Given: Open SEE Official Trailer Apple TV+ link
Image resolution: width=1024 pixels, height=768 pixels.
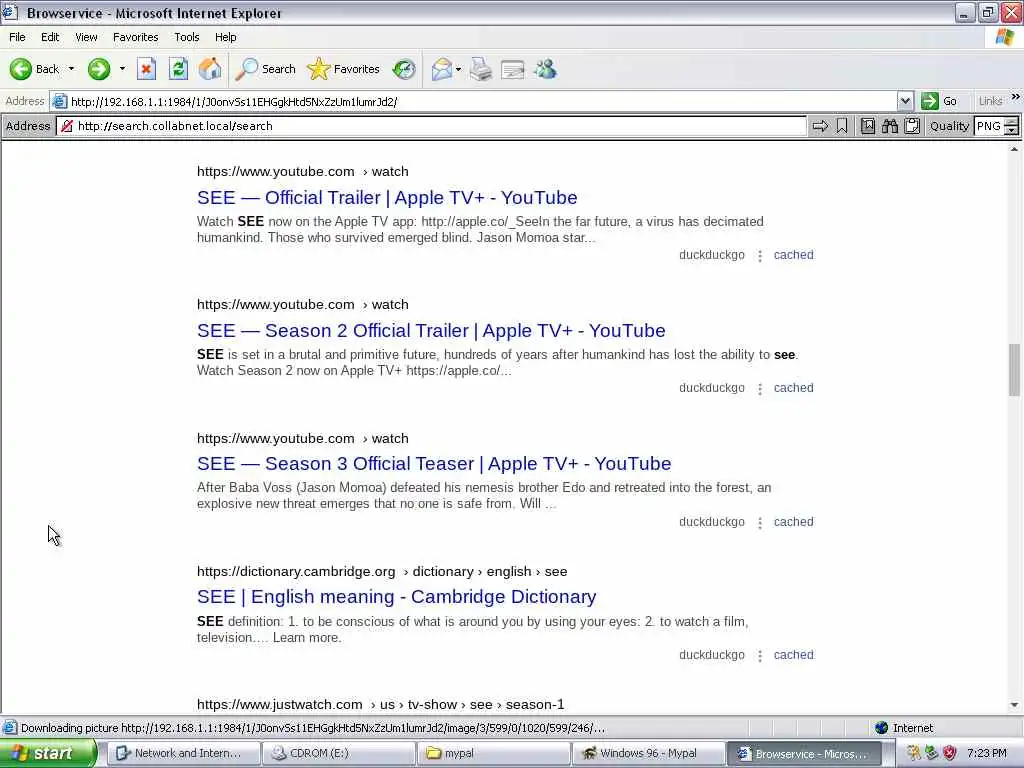Looking at the screenshot, I should [387, 198].
